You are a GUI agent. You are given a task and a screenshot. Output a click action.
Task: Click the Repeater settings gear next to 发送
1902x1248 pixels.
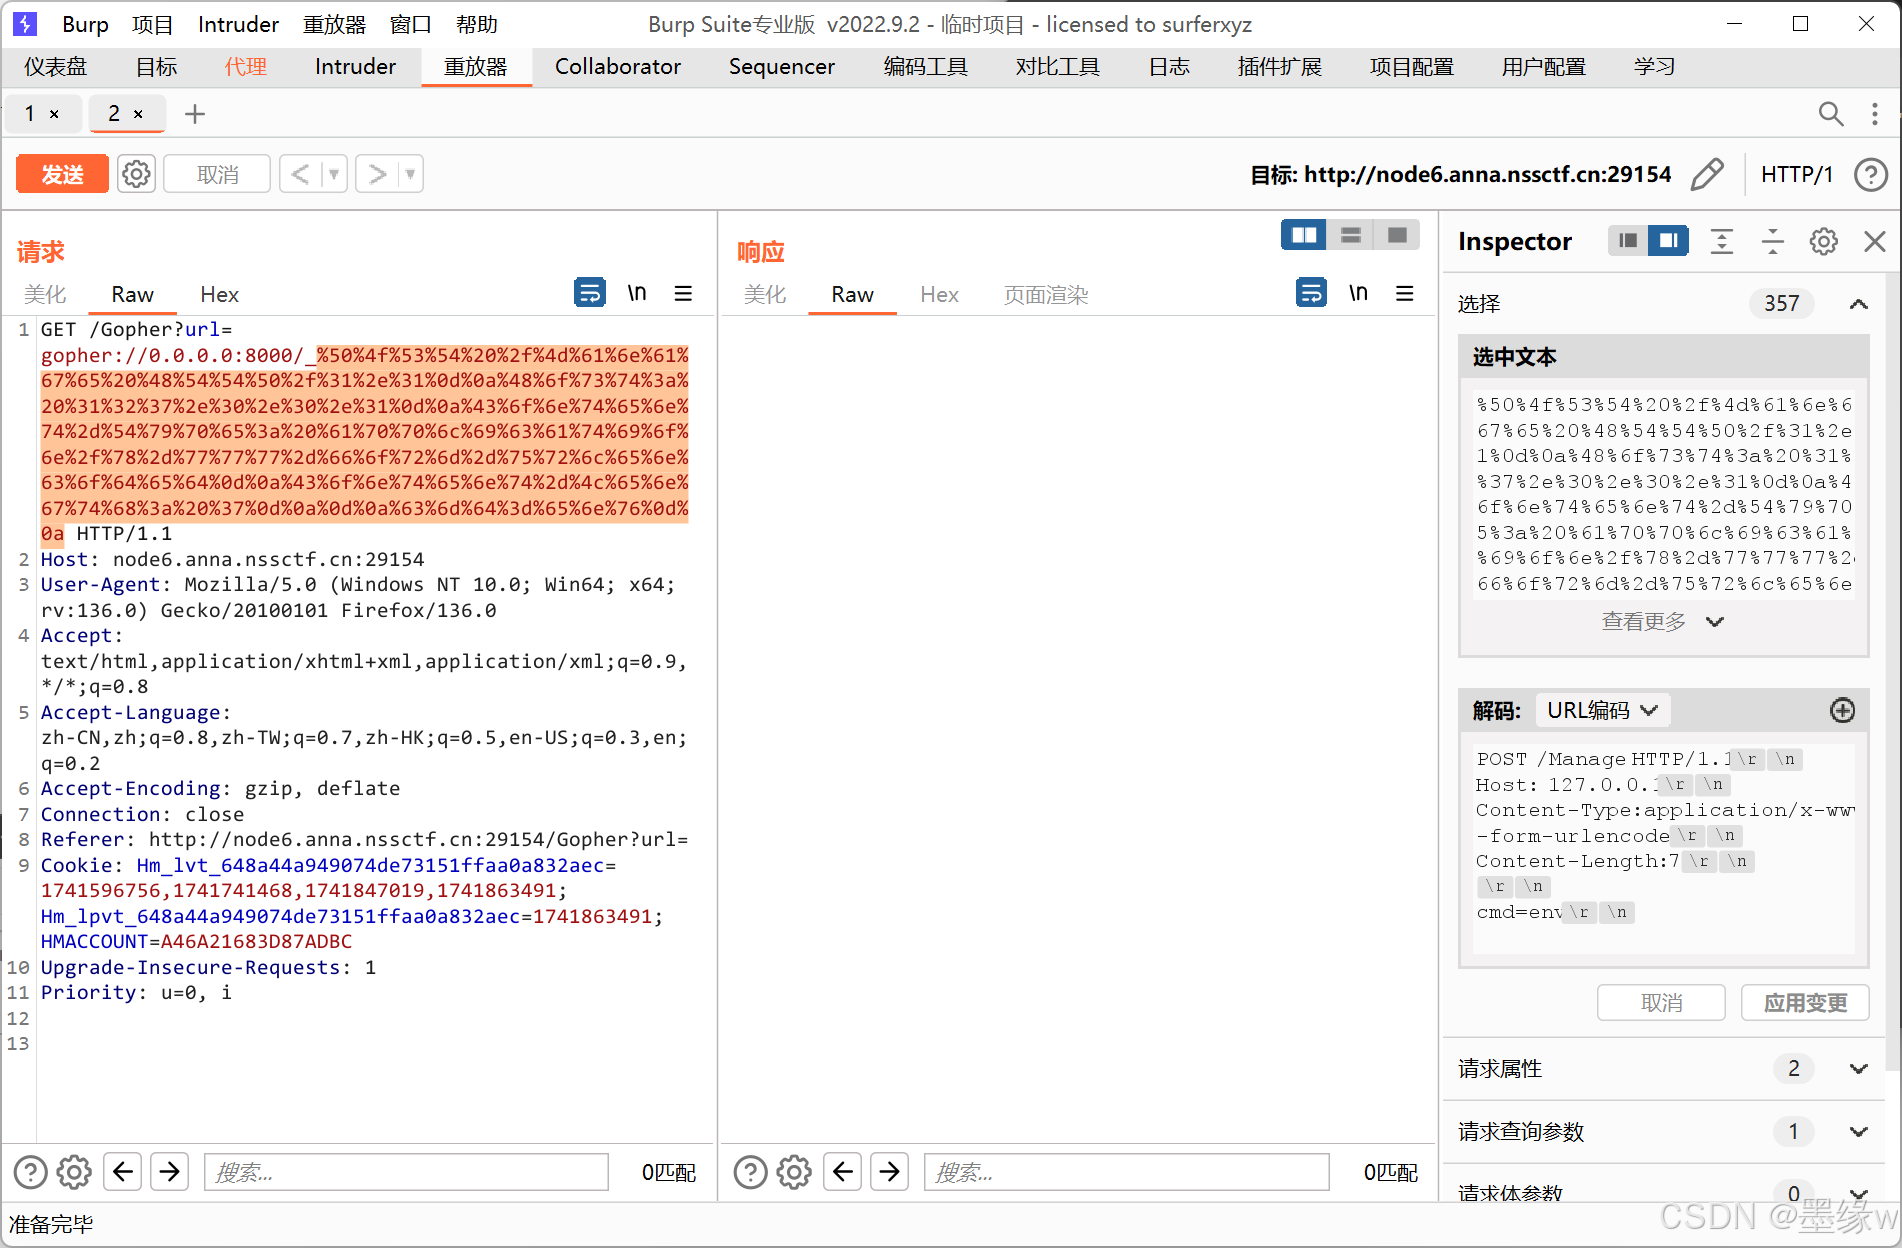click(136, 174)
